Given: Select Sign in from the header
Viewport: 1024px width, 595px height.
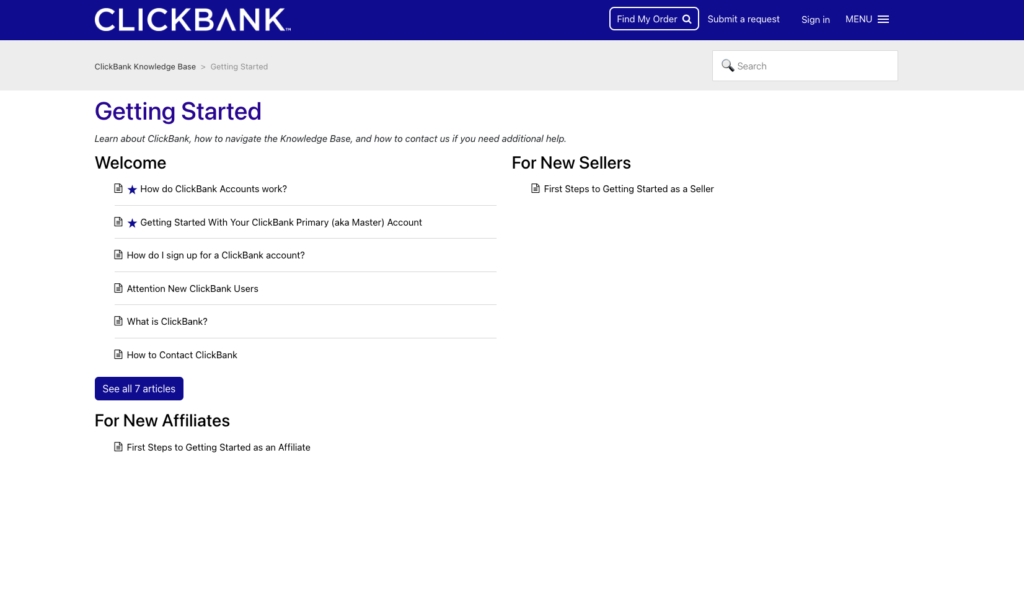Looking at the screenshot, I should click(816, 20).
